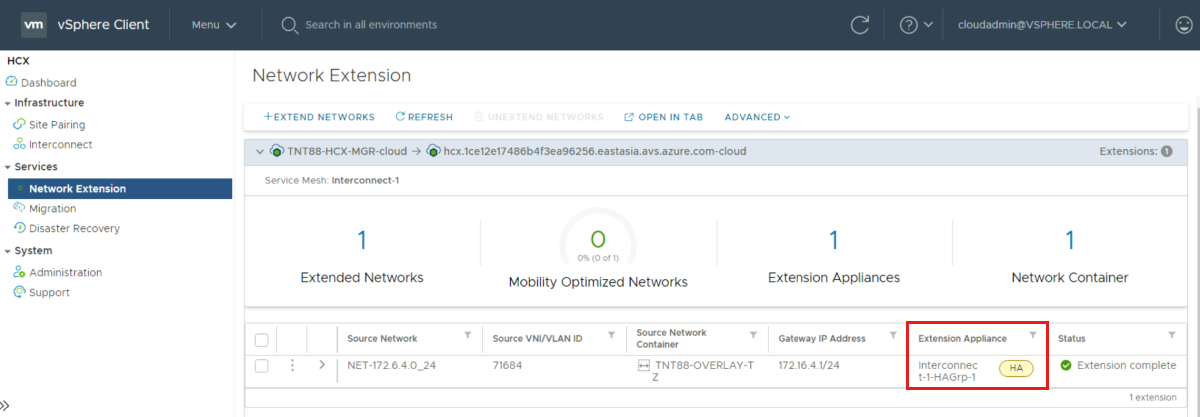The width and height of the screenshot is (1200, 417).
Task: Click Extend Networks button
Action: [x=319, y=117]
